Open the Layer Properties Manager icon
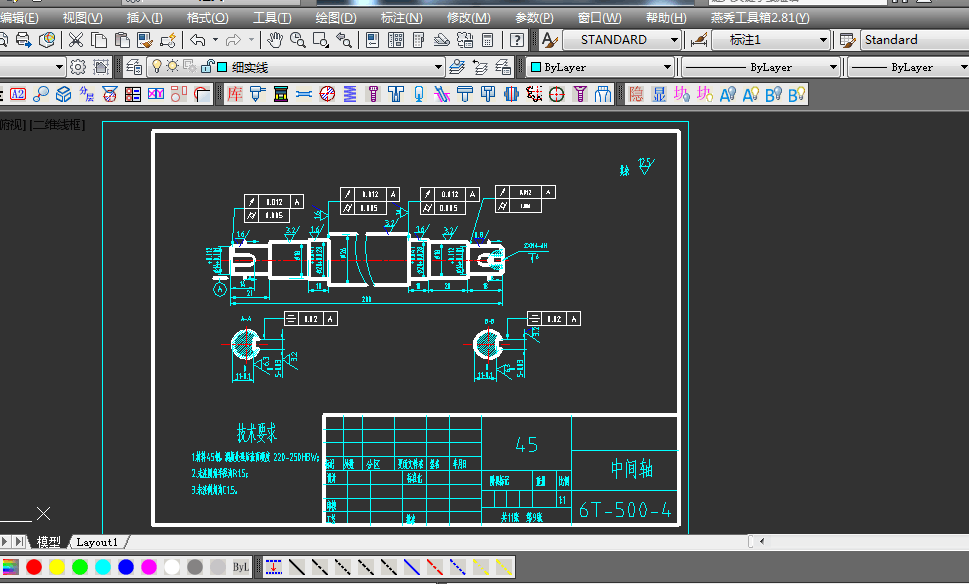Image resolution: width=969 pixels, height=584 pixels. [133, 67]
